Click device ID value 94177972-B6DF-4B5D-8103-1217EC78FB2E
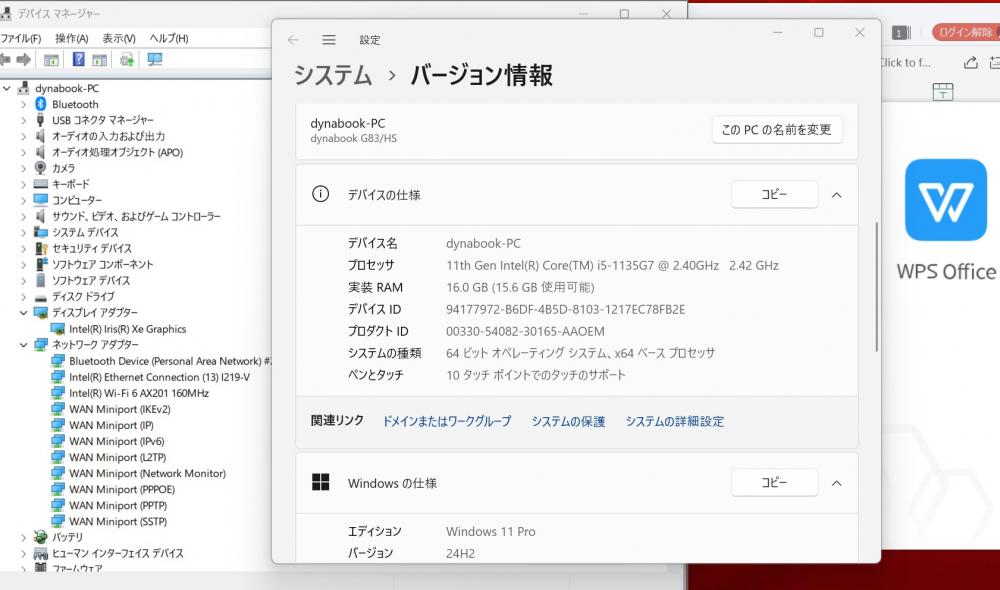 [x=566, y=309]
